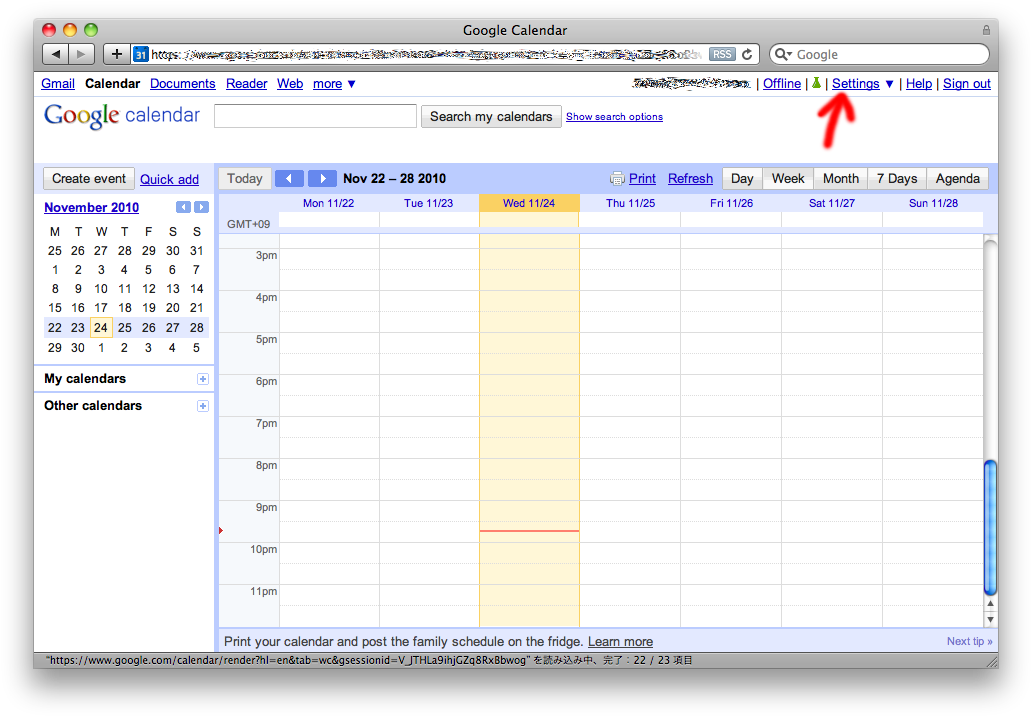This screenshot has width=1031, height=716.
Task: Go to previous week with left arrow
Action: click(x=289, y=178)
